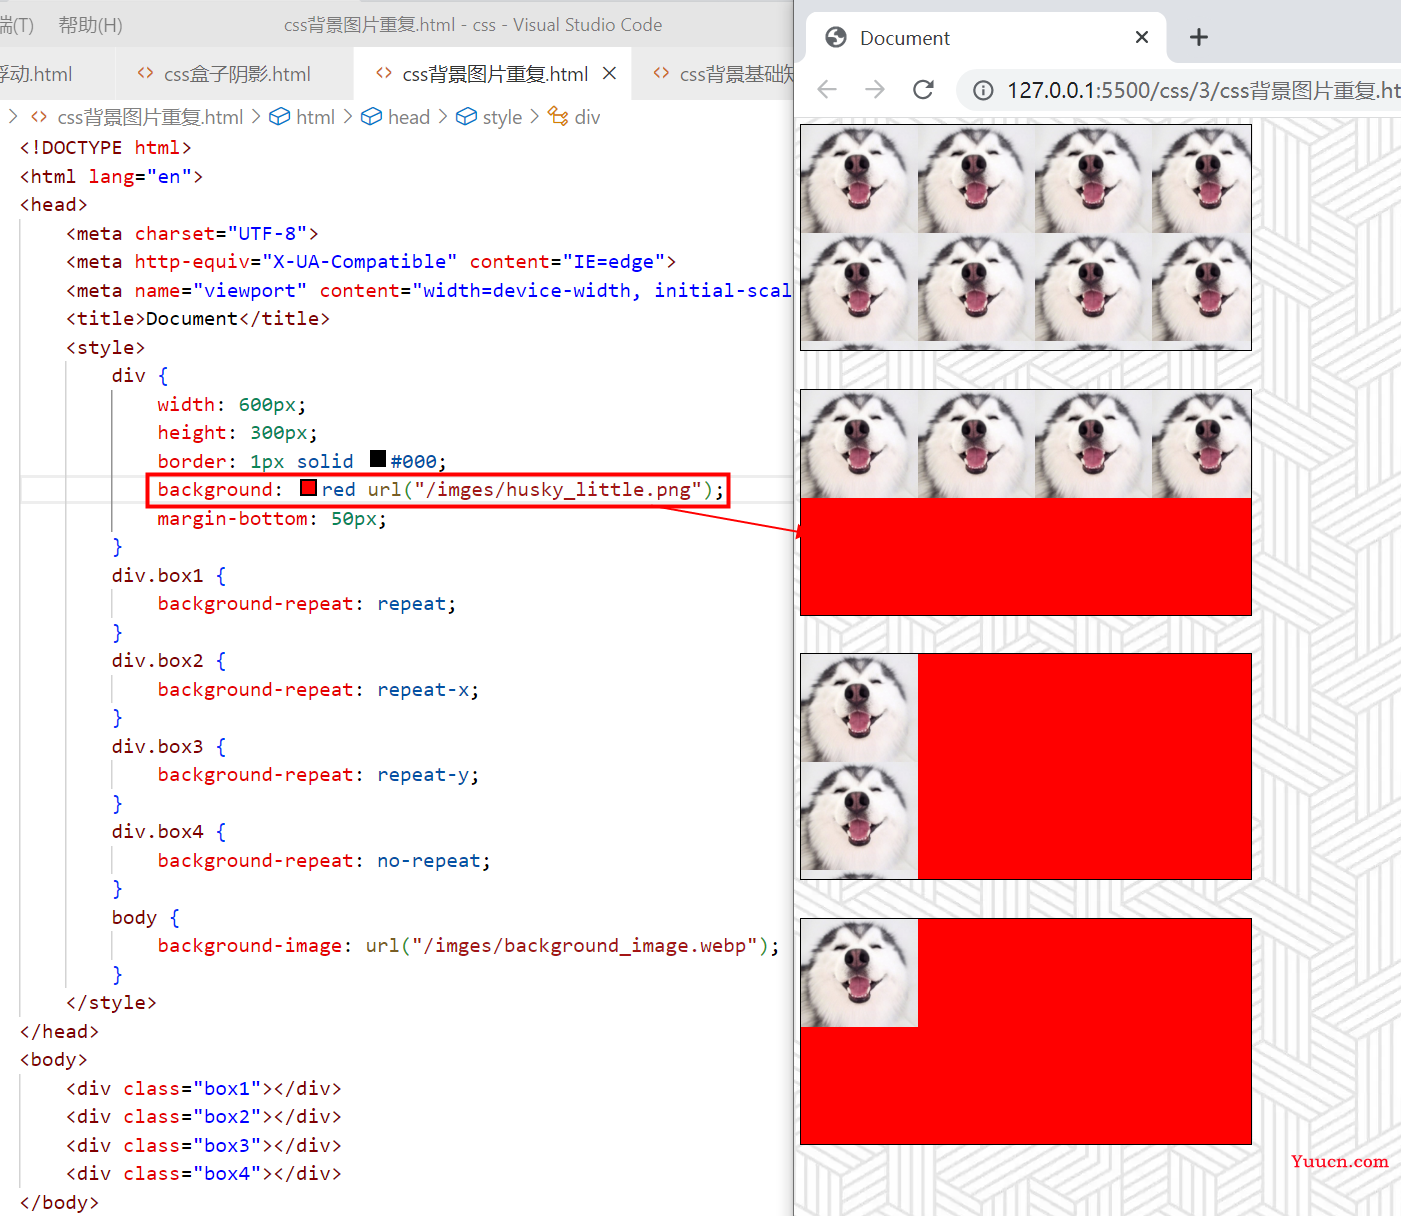Click the head breadcrumb cube icon

(371, 117)
